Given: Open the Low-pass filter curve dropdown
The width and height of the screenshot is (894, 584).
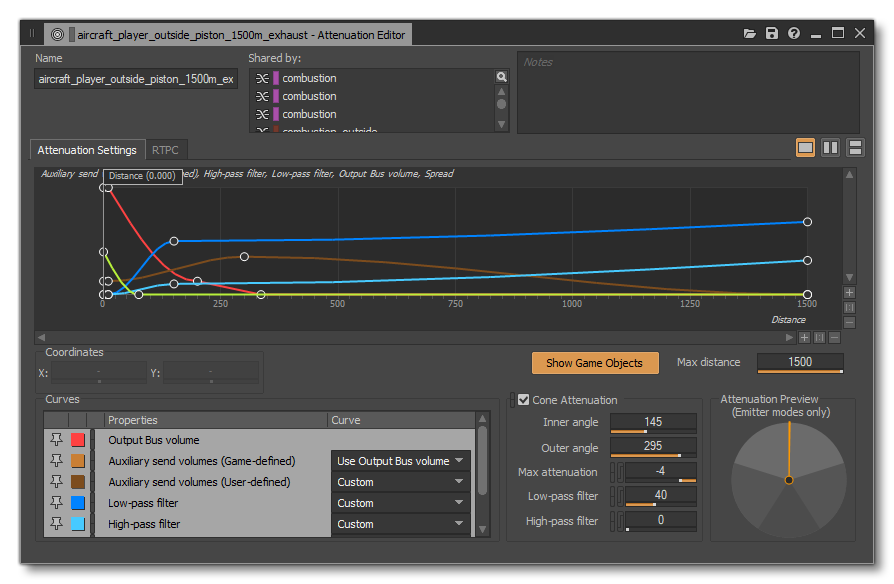Looking at the screenshot, I should click(x=401, y=503).
